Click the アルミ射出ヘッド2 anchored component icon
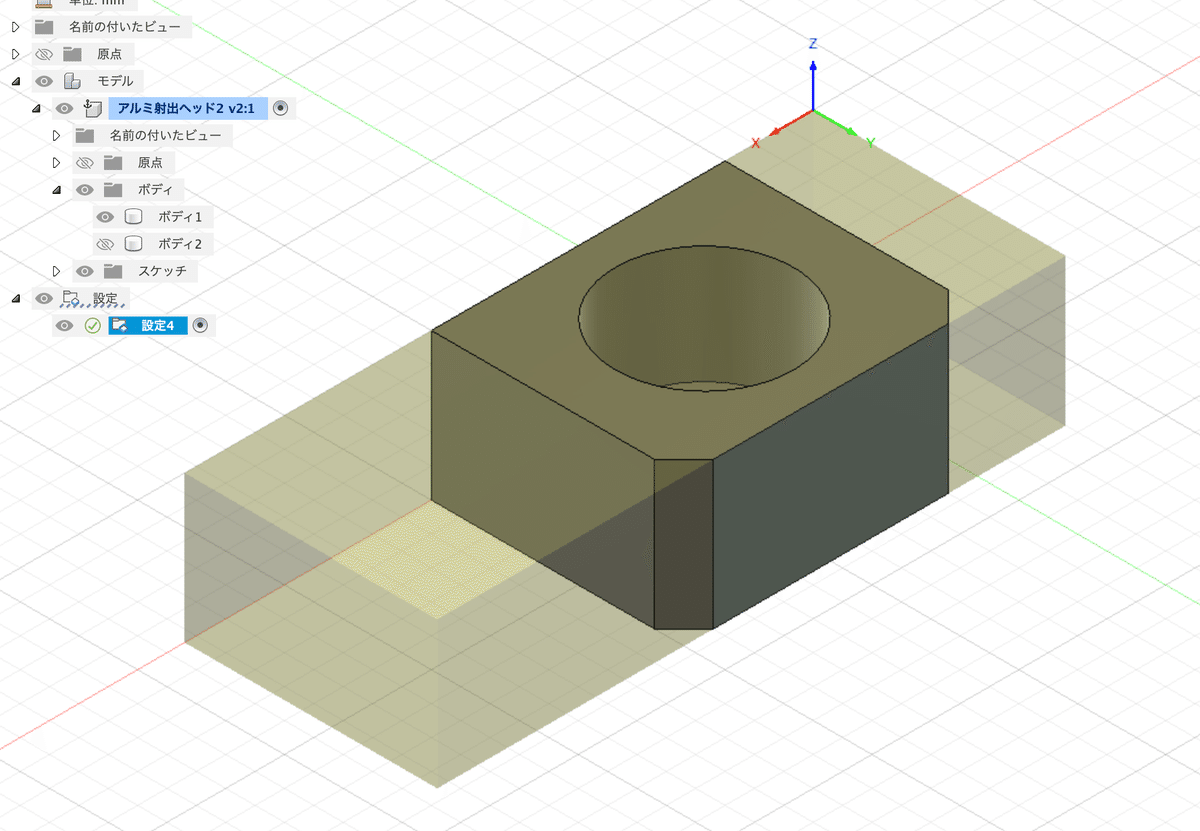Image resolution: width=1200 pixels, height=831 pixels. tap(92, 108)
